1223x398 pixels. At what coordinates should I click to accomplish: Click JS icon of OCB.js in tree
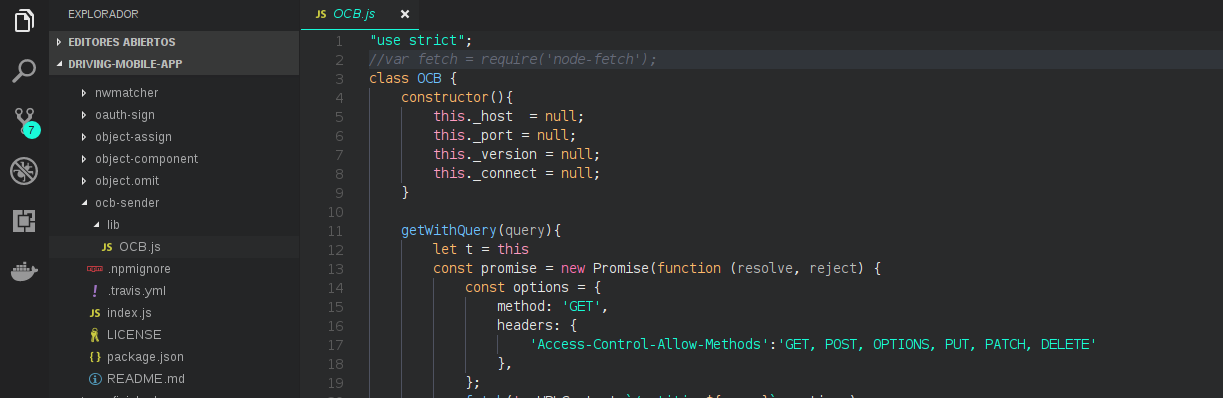coord(107,247)
